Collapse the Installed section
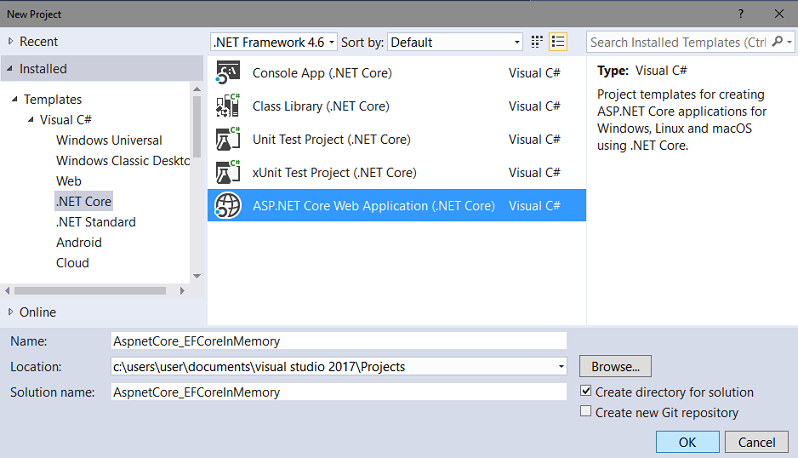 (10, 68)
